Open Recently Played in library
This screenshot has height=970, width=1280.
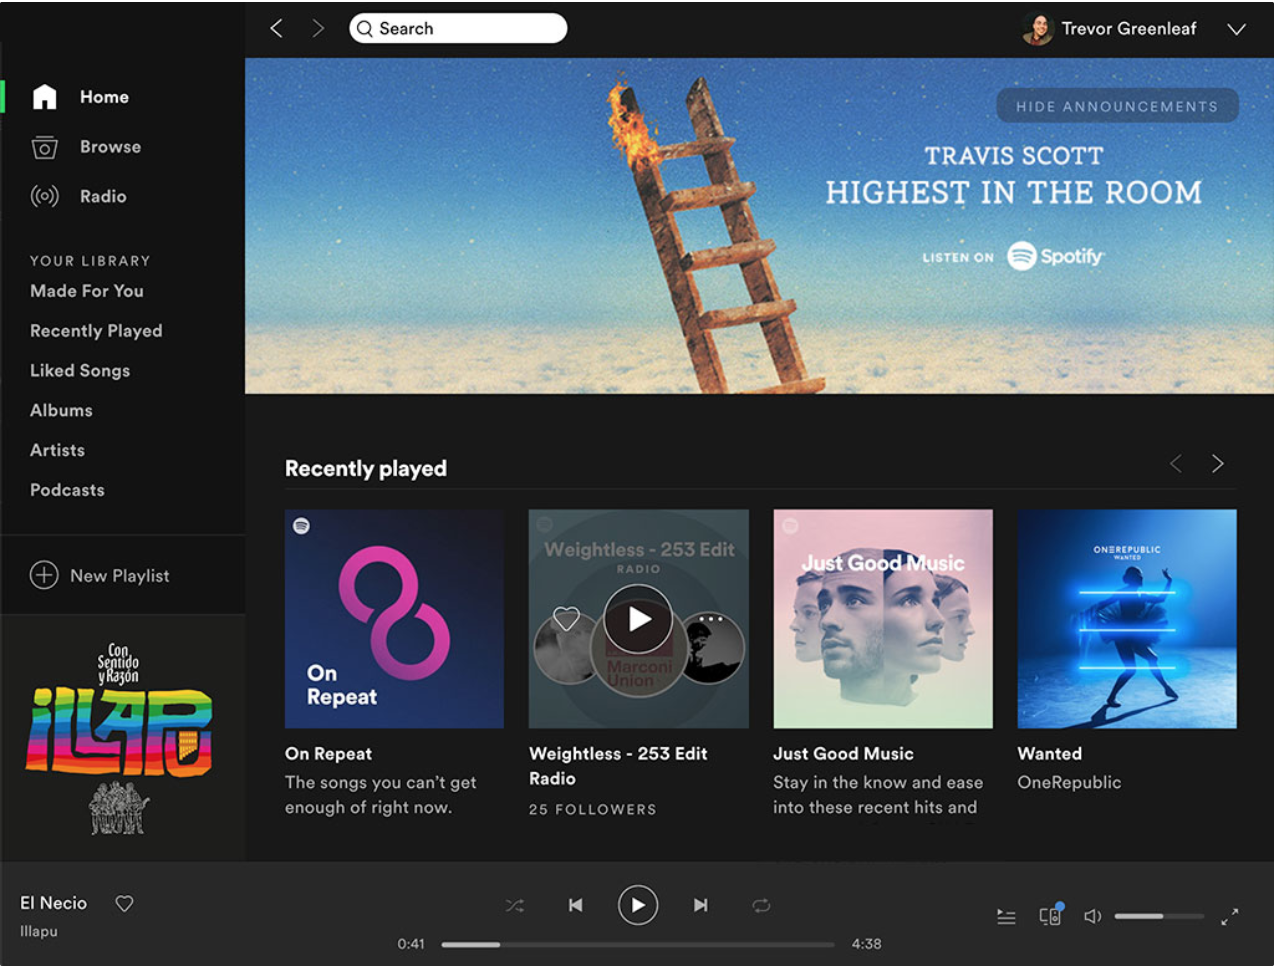tap(96, 331)
